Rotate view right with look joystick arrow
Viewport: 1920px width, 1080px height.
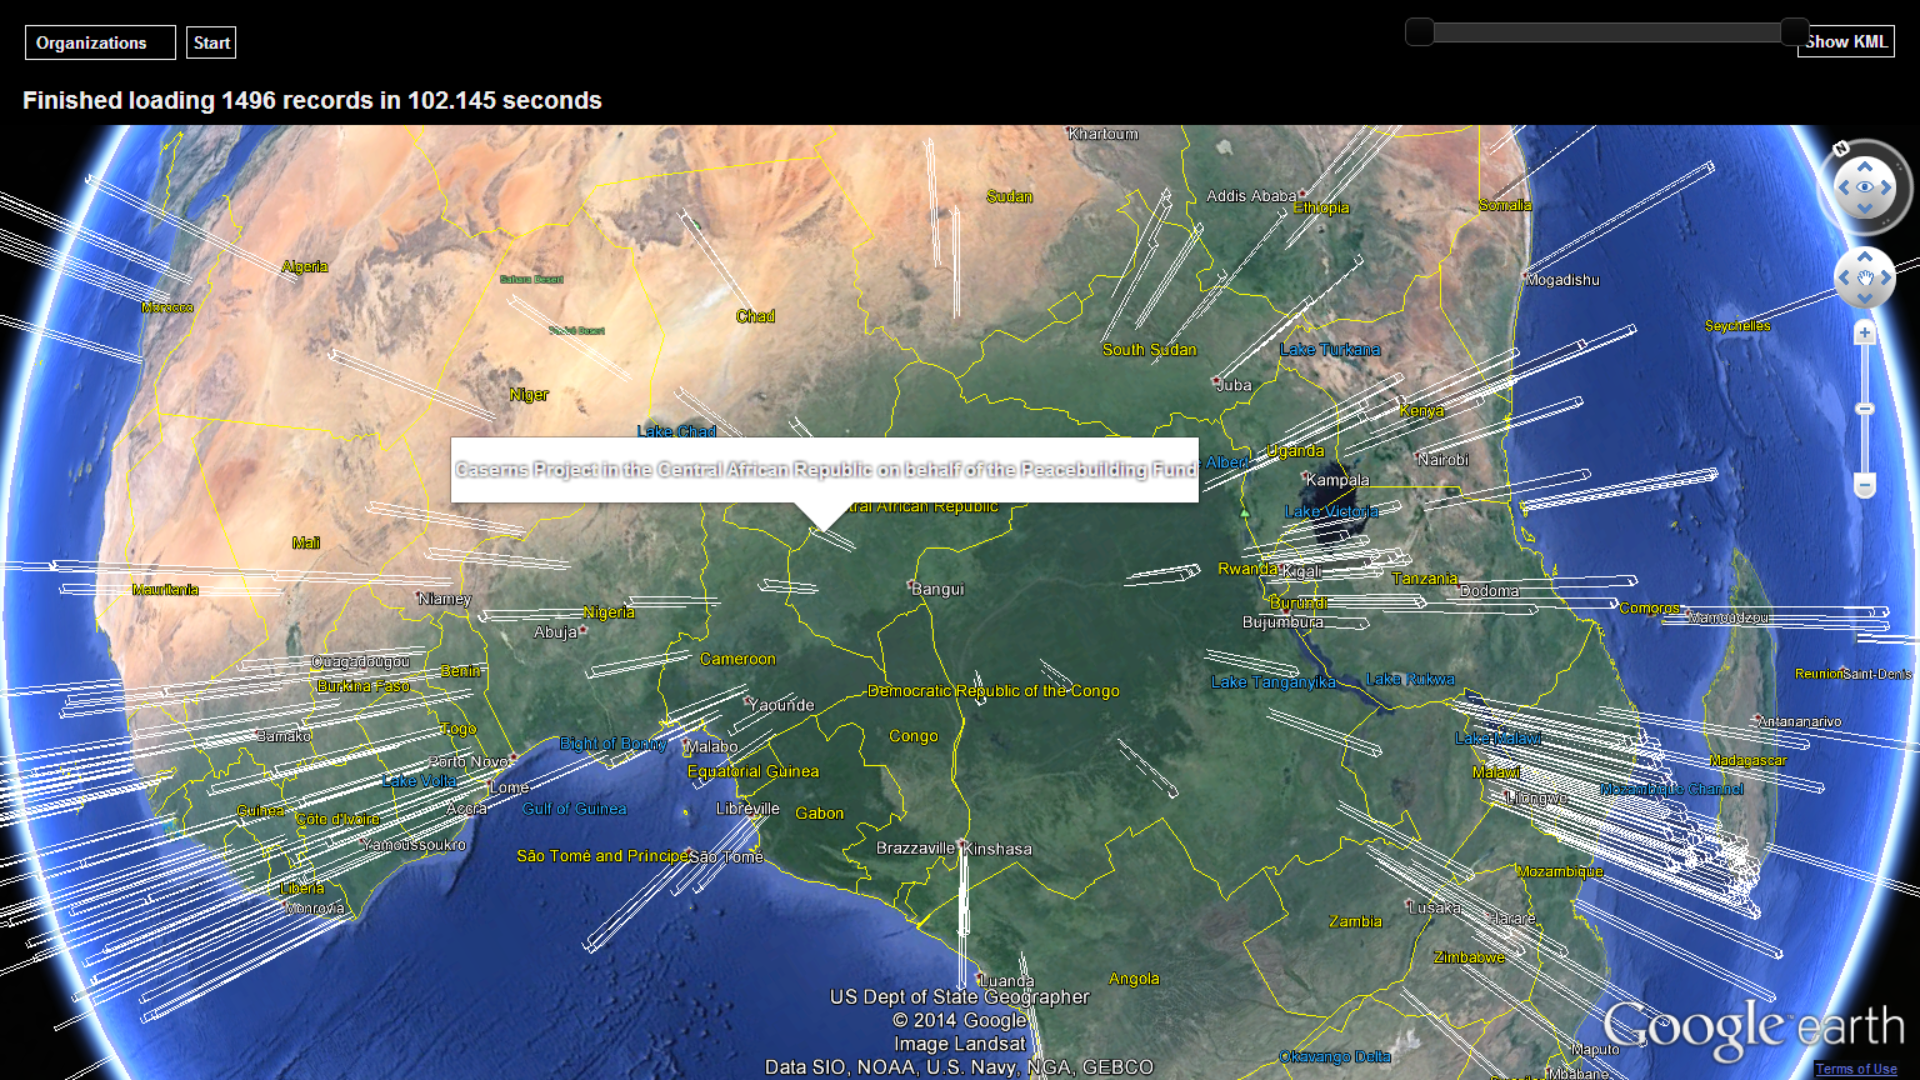click(1886, 187)
